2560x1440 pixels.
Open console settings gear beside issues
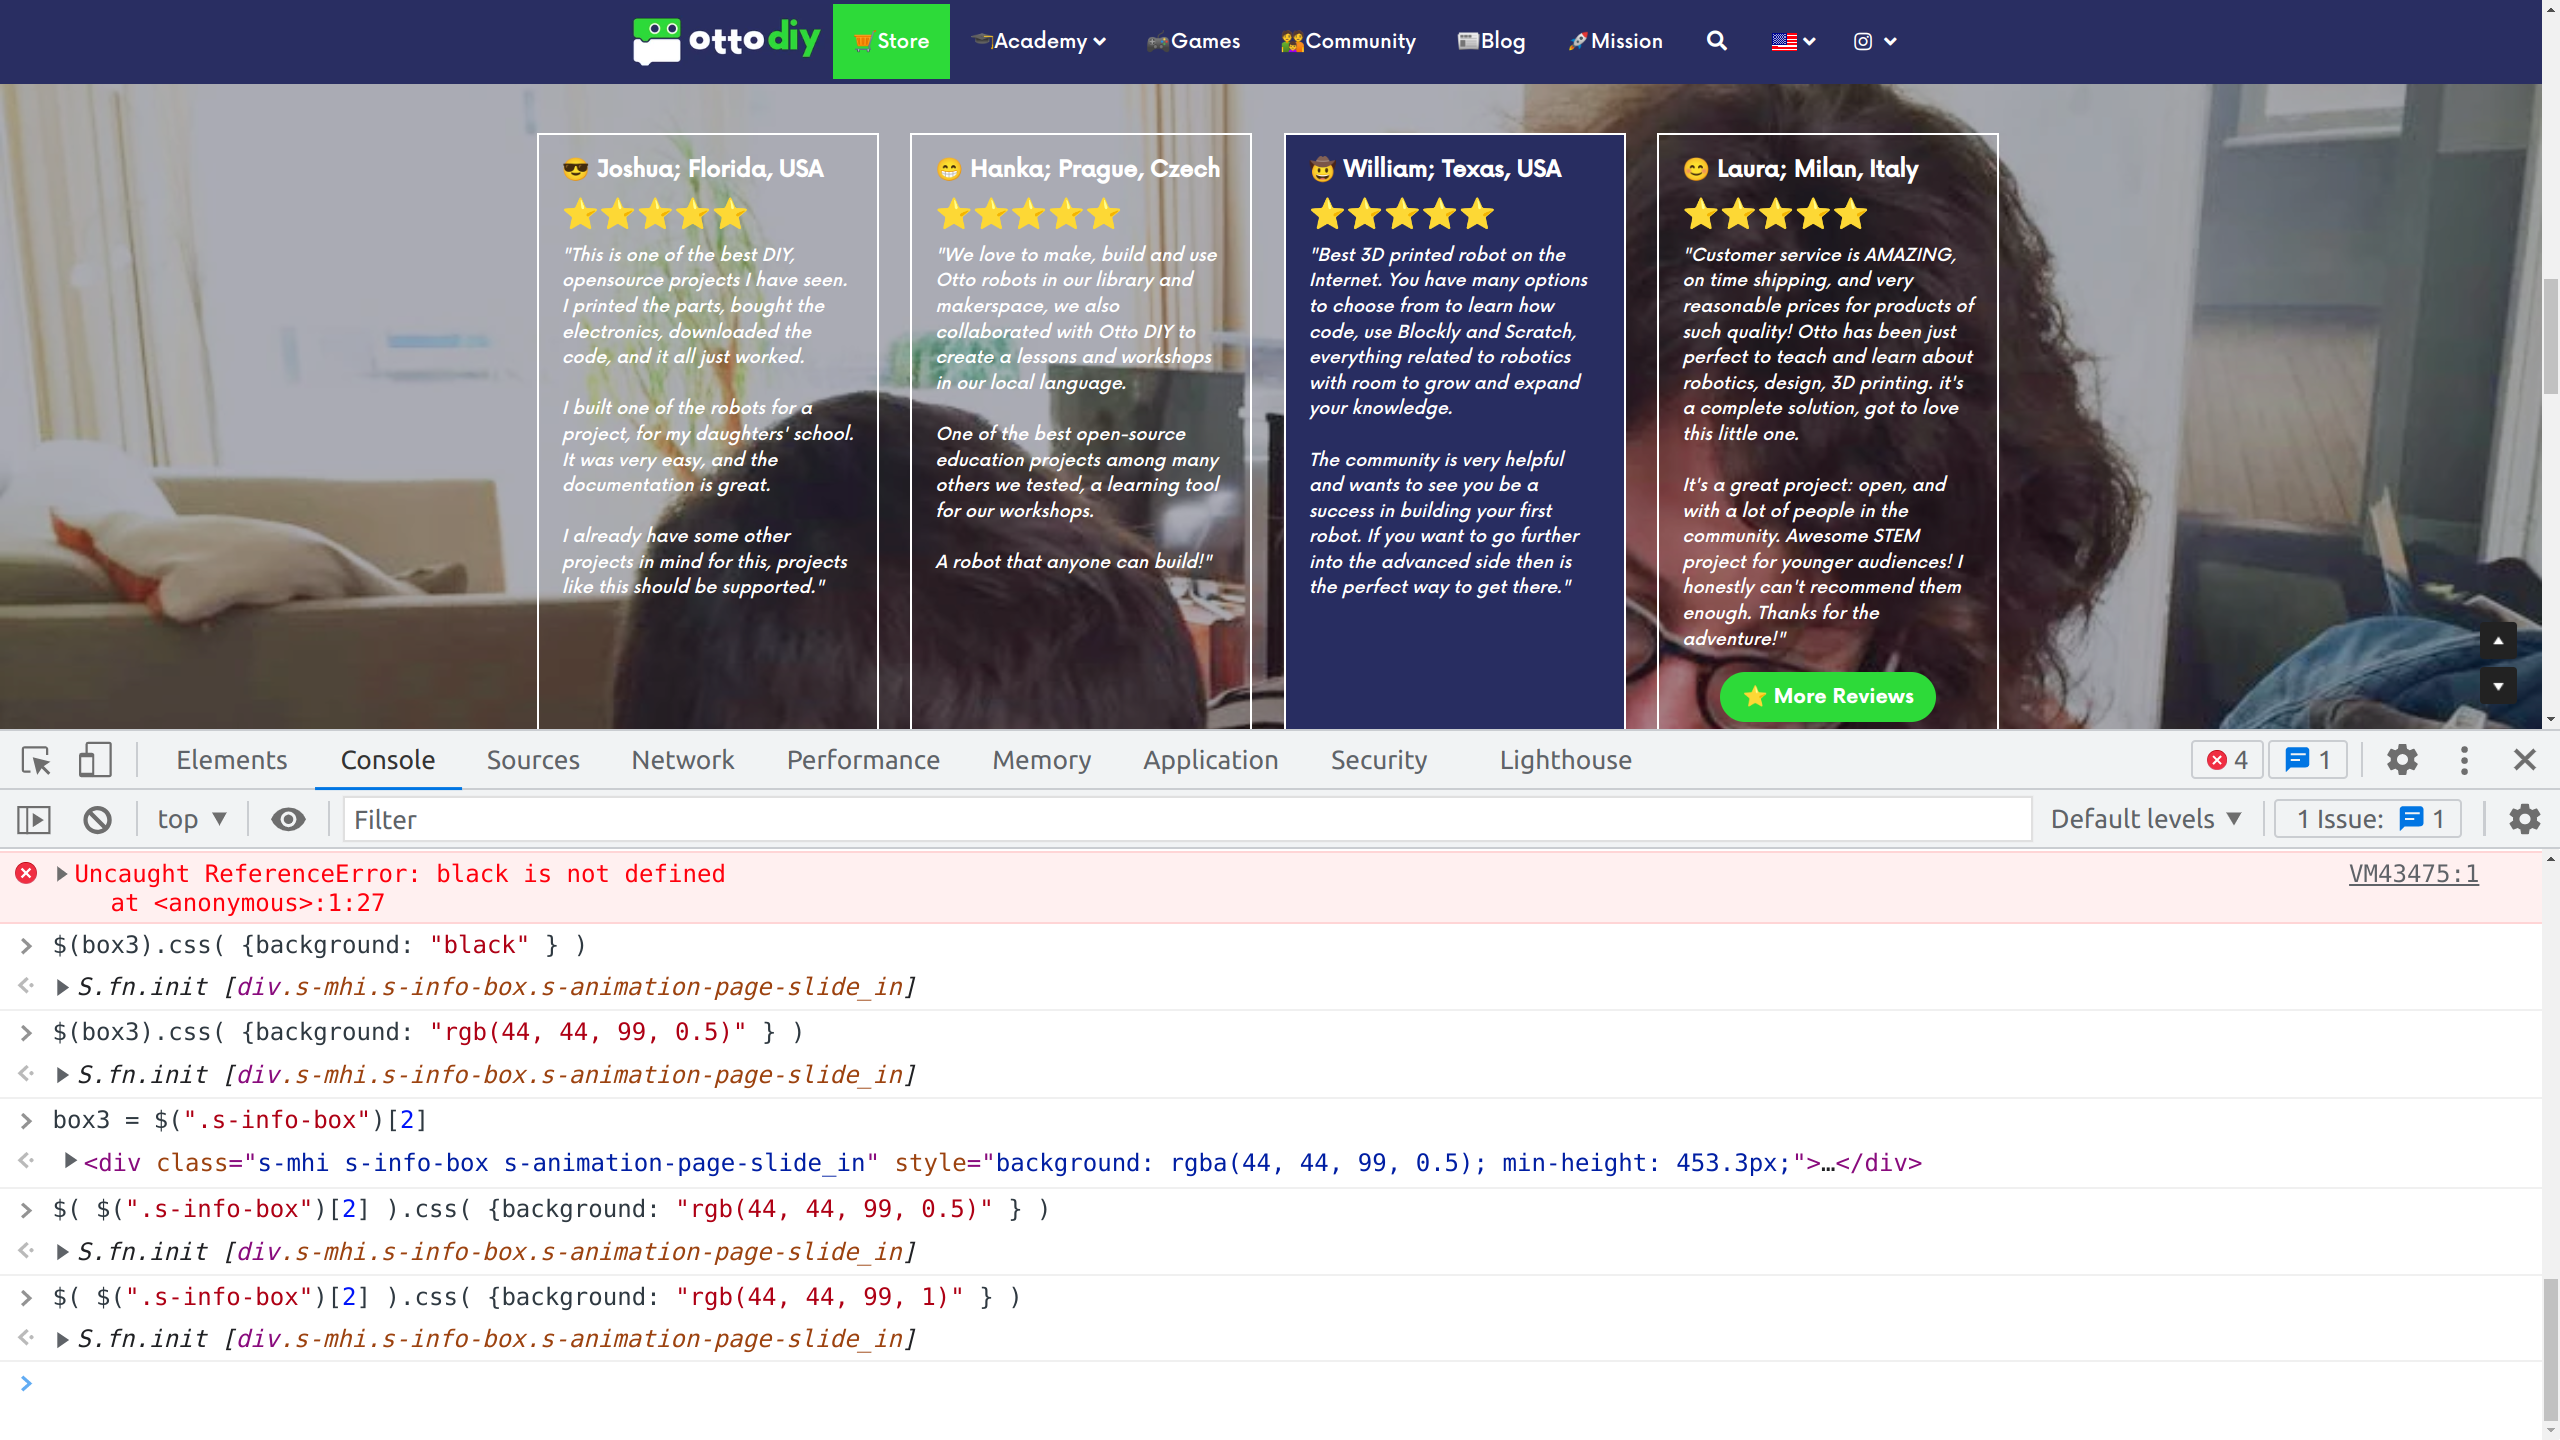tap(2524, 820)
